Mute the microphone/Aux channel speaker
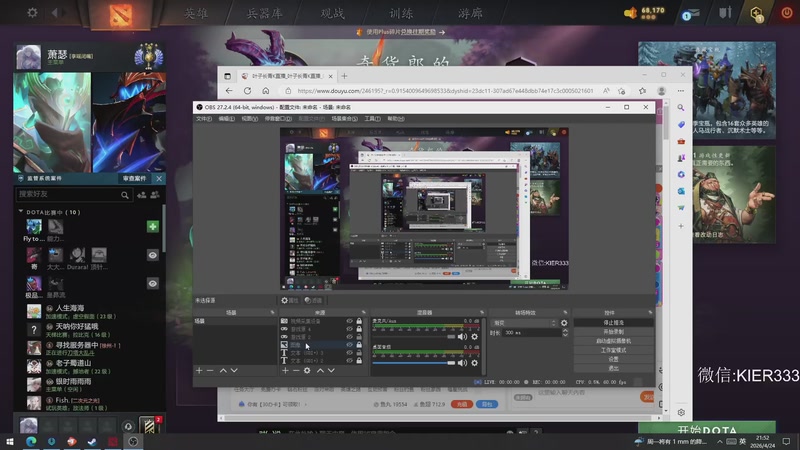The image size is (800, 450). tap(462, 337)
